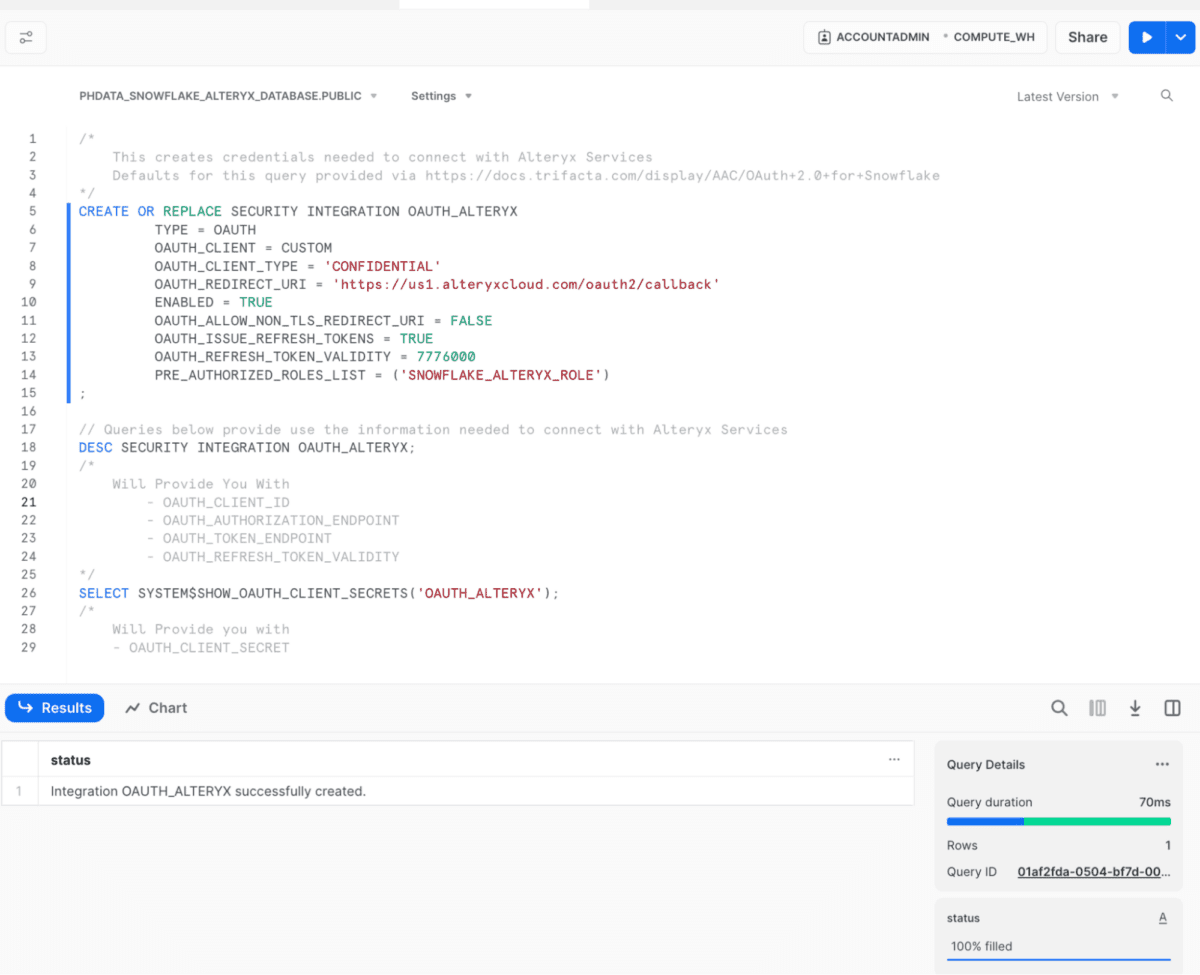The image size is (1200, 975).
Task: Open the Query ID link 01af2fda-0504-bf7d-00
Action: 1092,871
